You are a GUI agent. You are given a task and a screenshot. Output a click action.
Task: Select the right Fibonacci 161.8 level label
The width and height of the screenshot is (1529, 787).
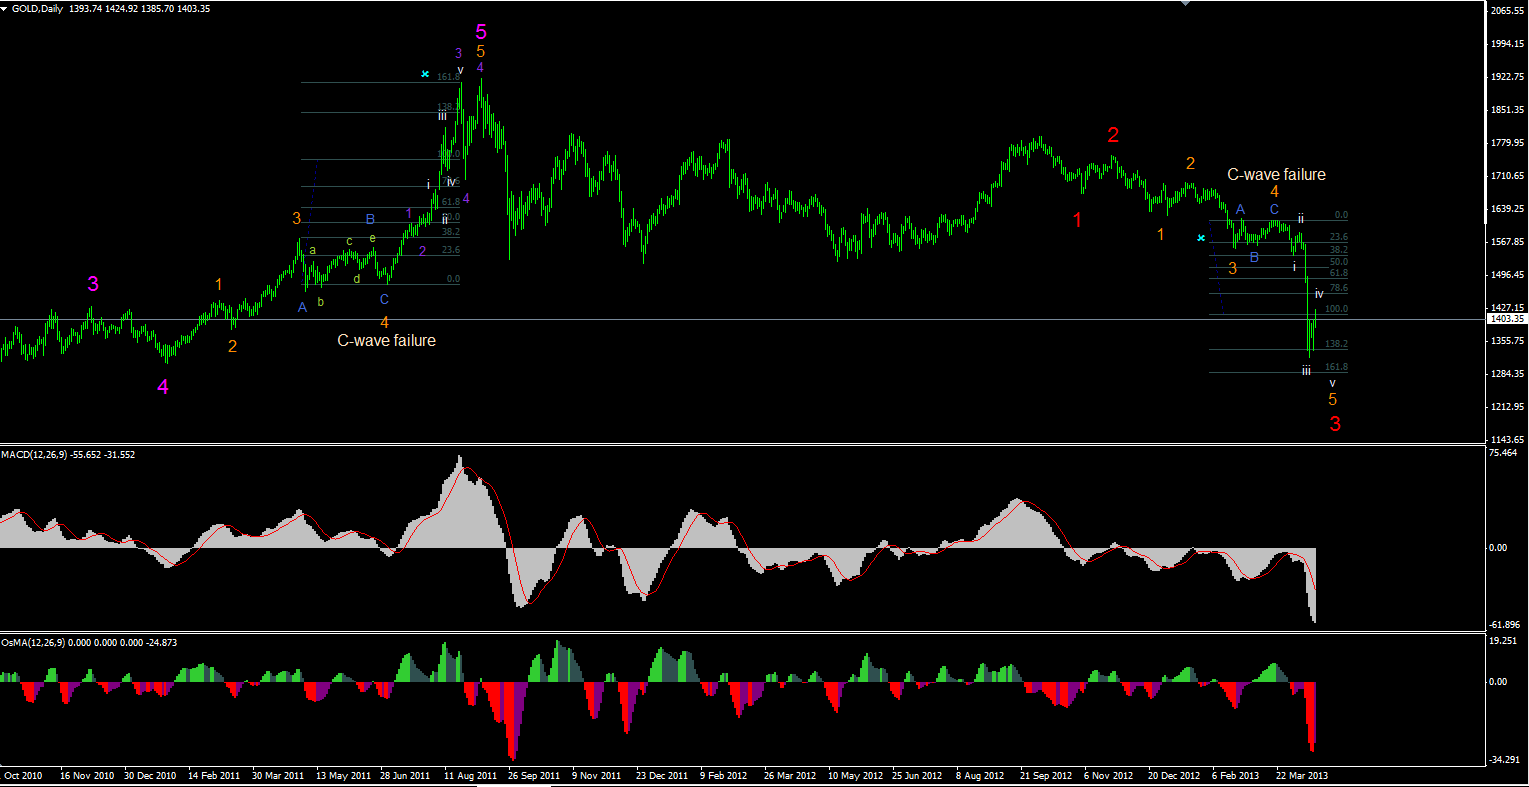[x=1336, y=368]
